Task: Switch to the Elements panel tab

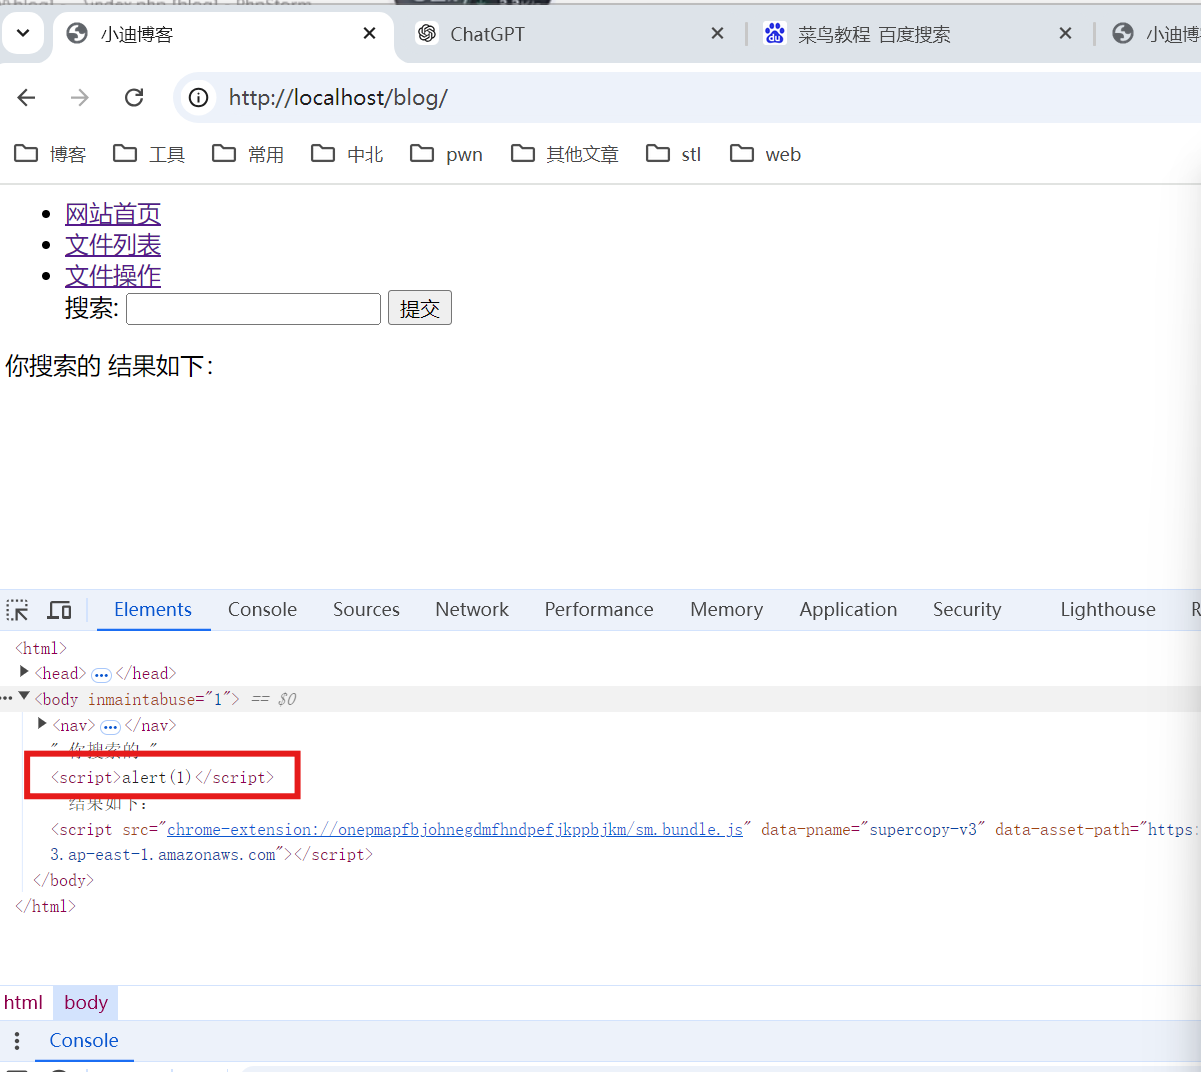Action: tap(153, 609)
